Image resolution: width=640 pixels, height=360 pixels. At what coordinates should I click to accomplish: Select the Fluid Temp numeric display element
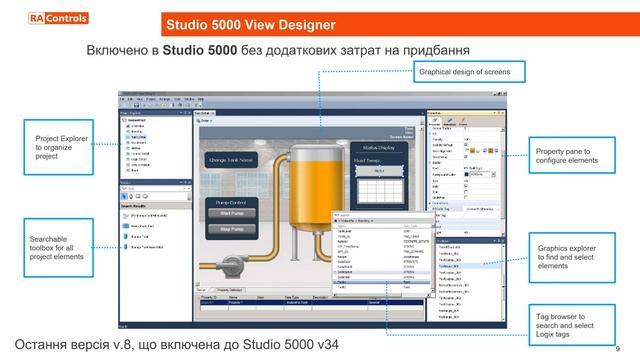[x=380, y=171]
